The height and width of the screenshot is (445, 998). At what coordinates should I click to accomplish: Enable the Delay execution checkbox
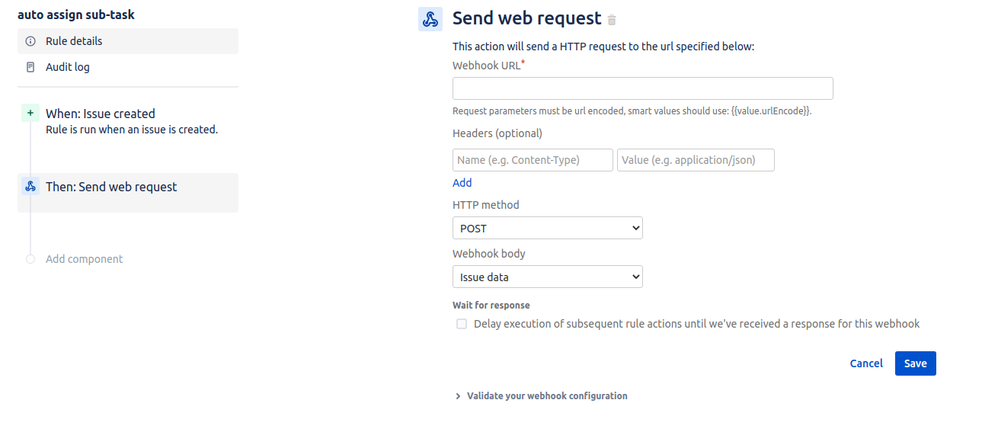pos(461,324)
